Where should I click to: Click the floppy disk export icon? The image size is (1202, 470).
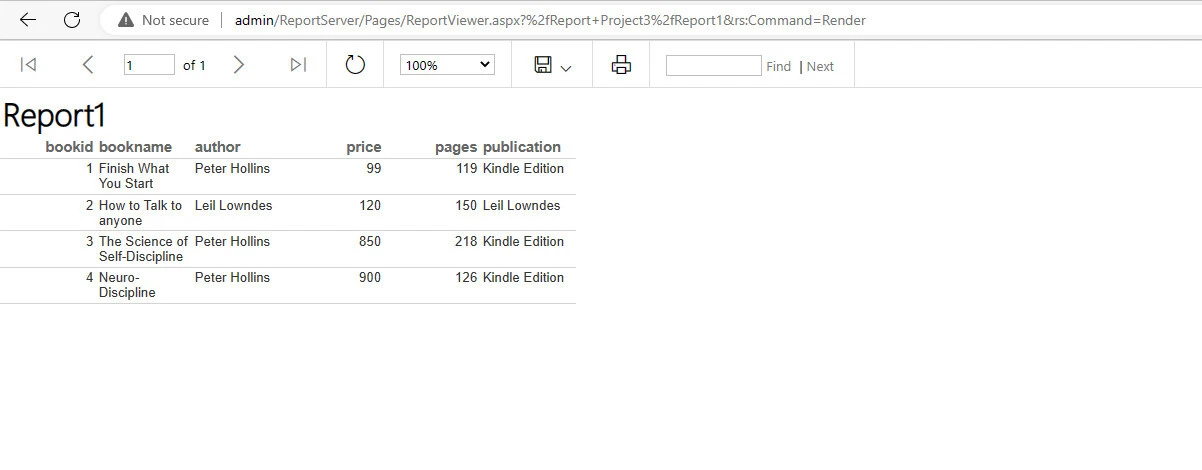click(543, 65)
